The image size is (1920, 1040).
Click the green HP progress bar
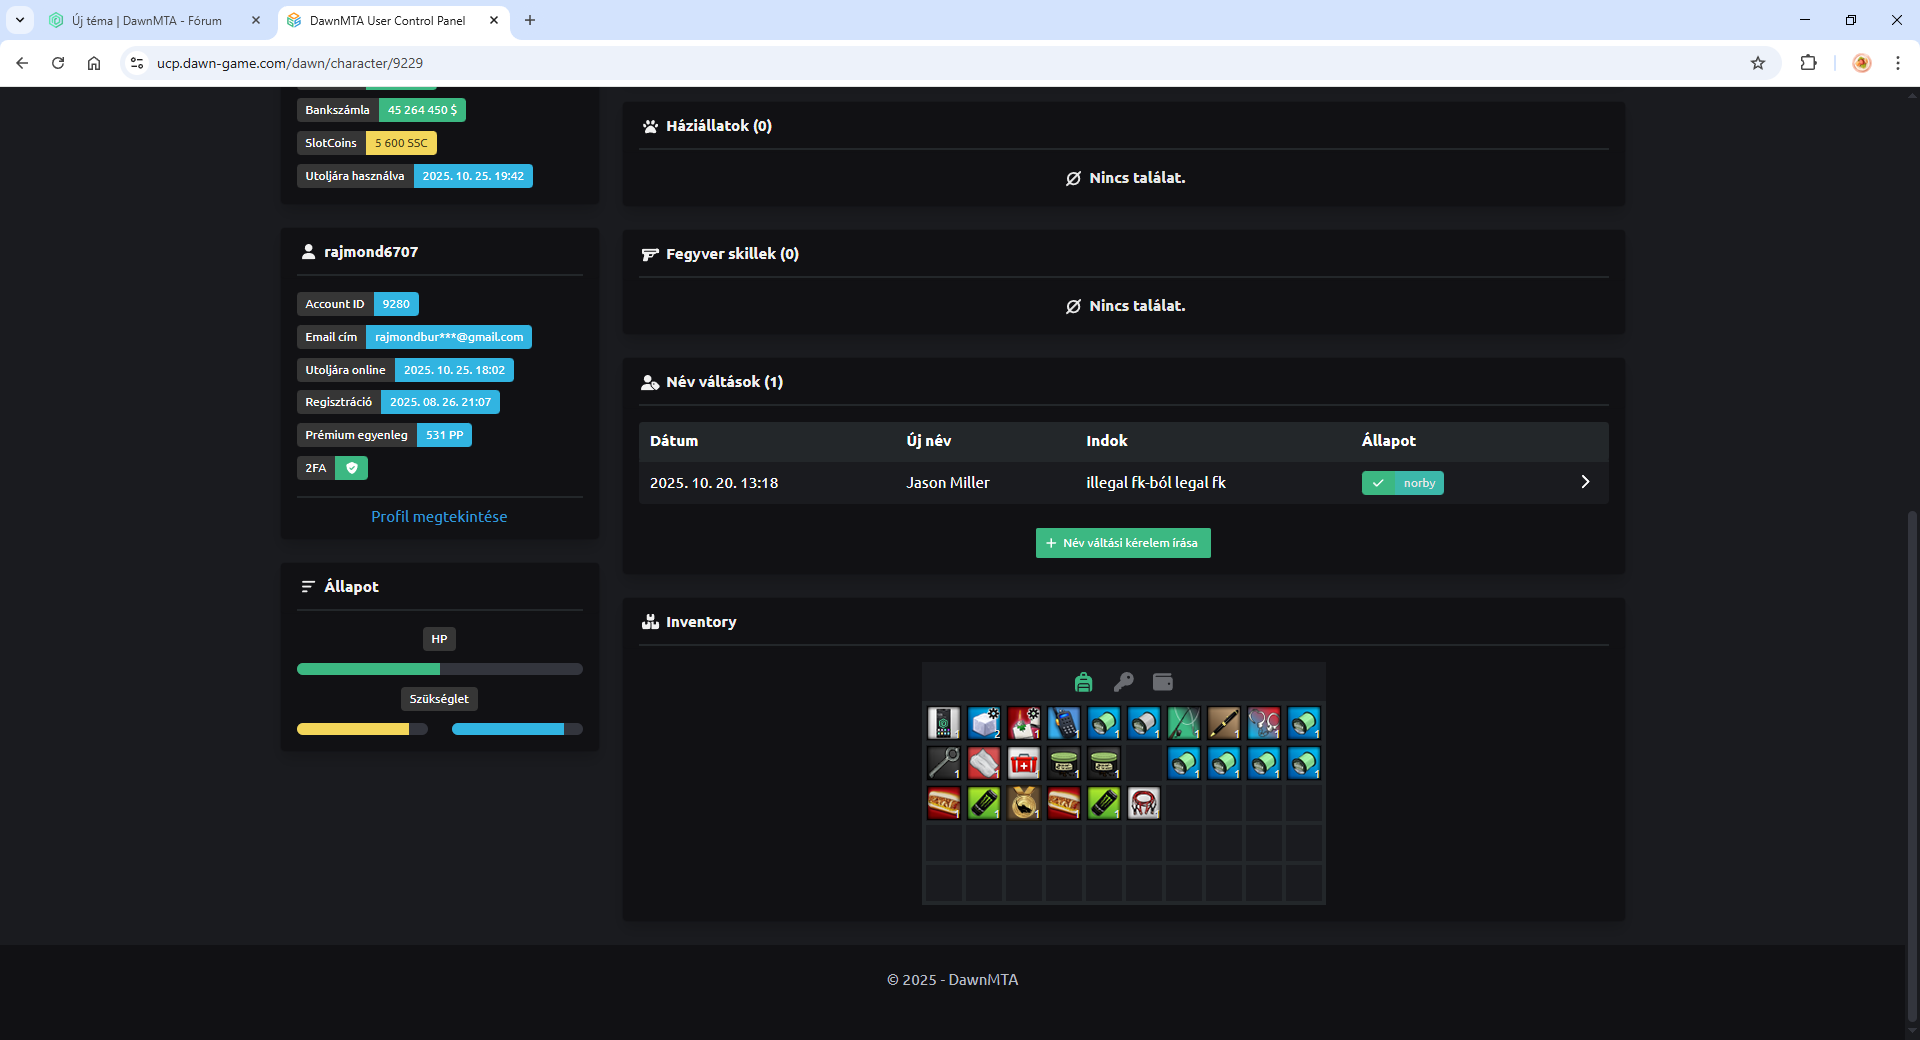pyautogui.click(x=368, y=669)
